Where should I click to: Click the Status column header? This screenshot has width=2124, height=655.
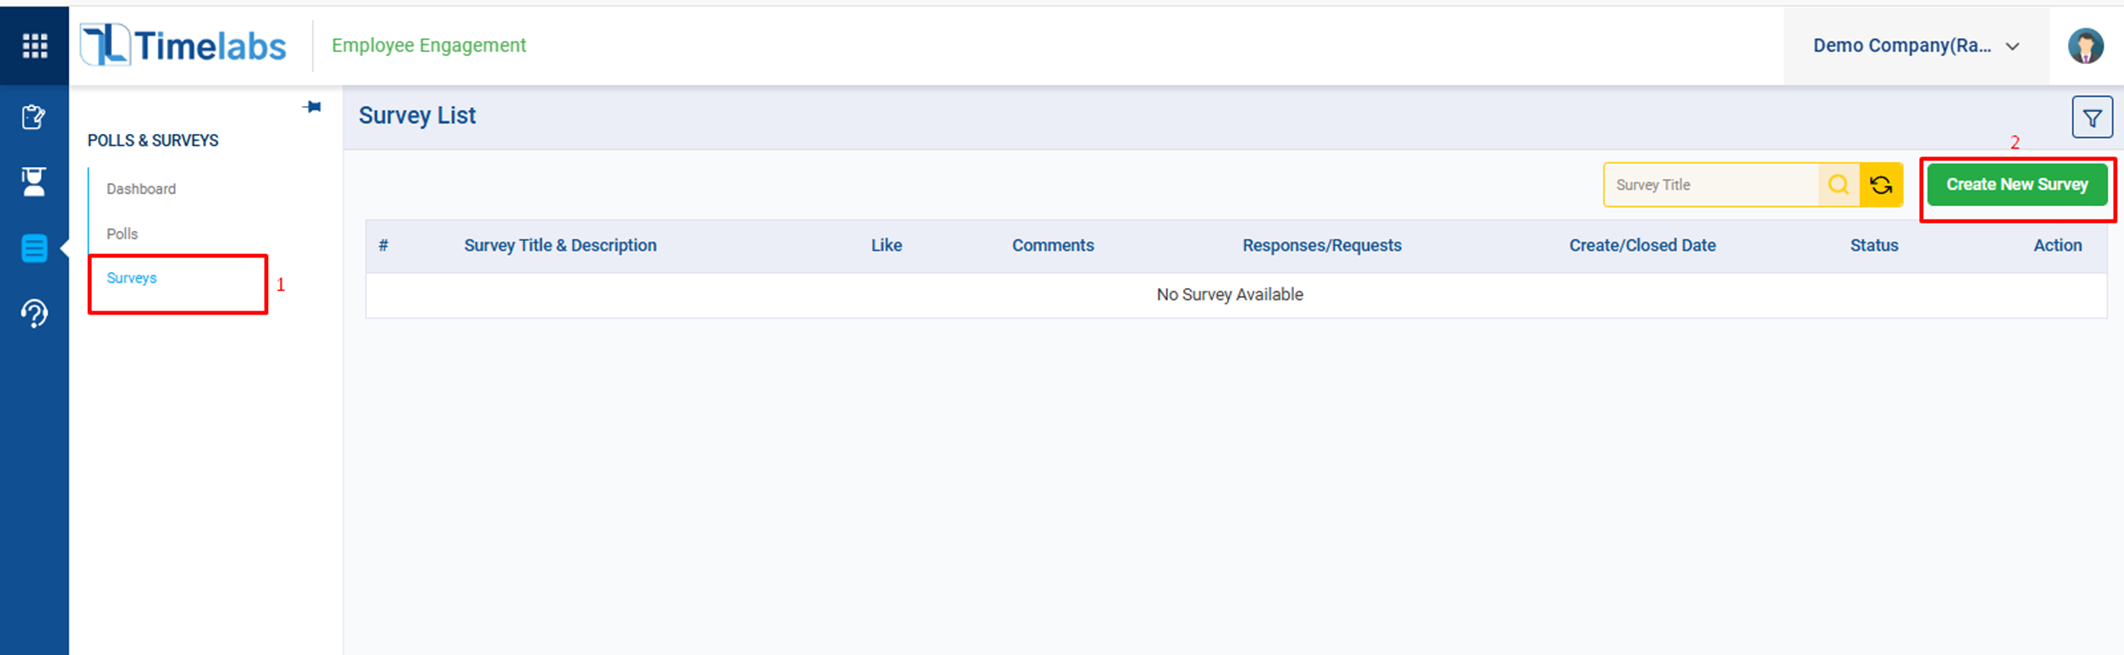tap(1874, 246)
